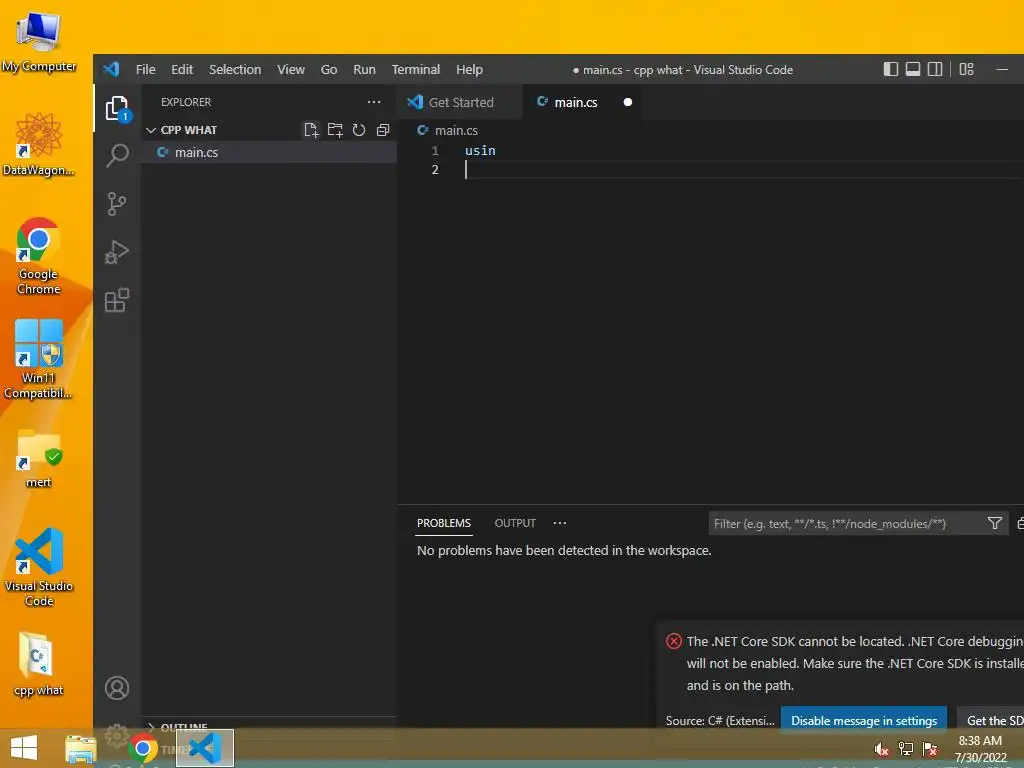1024x768 pixels.
Task: Click the error icon in the notification
Action: click(673, 641)
